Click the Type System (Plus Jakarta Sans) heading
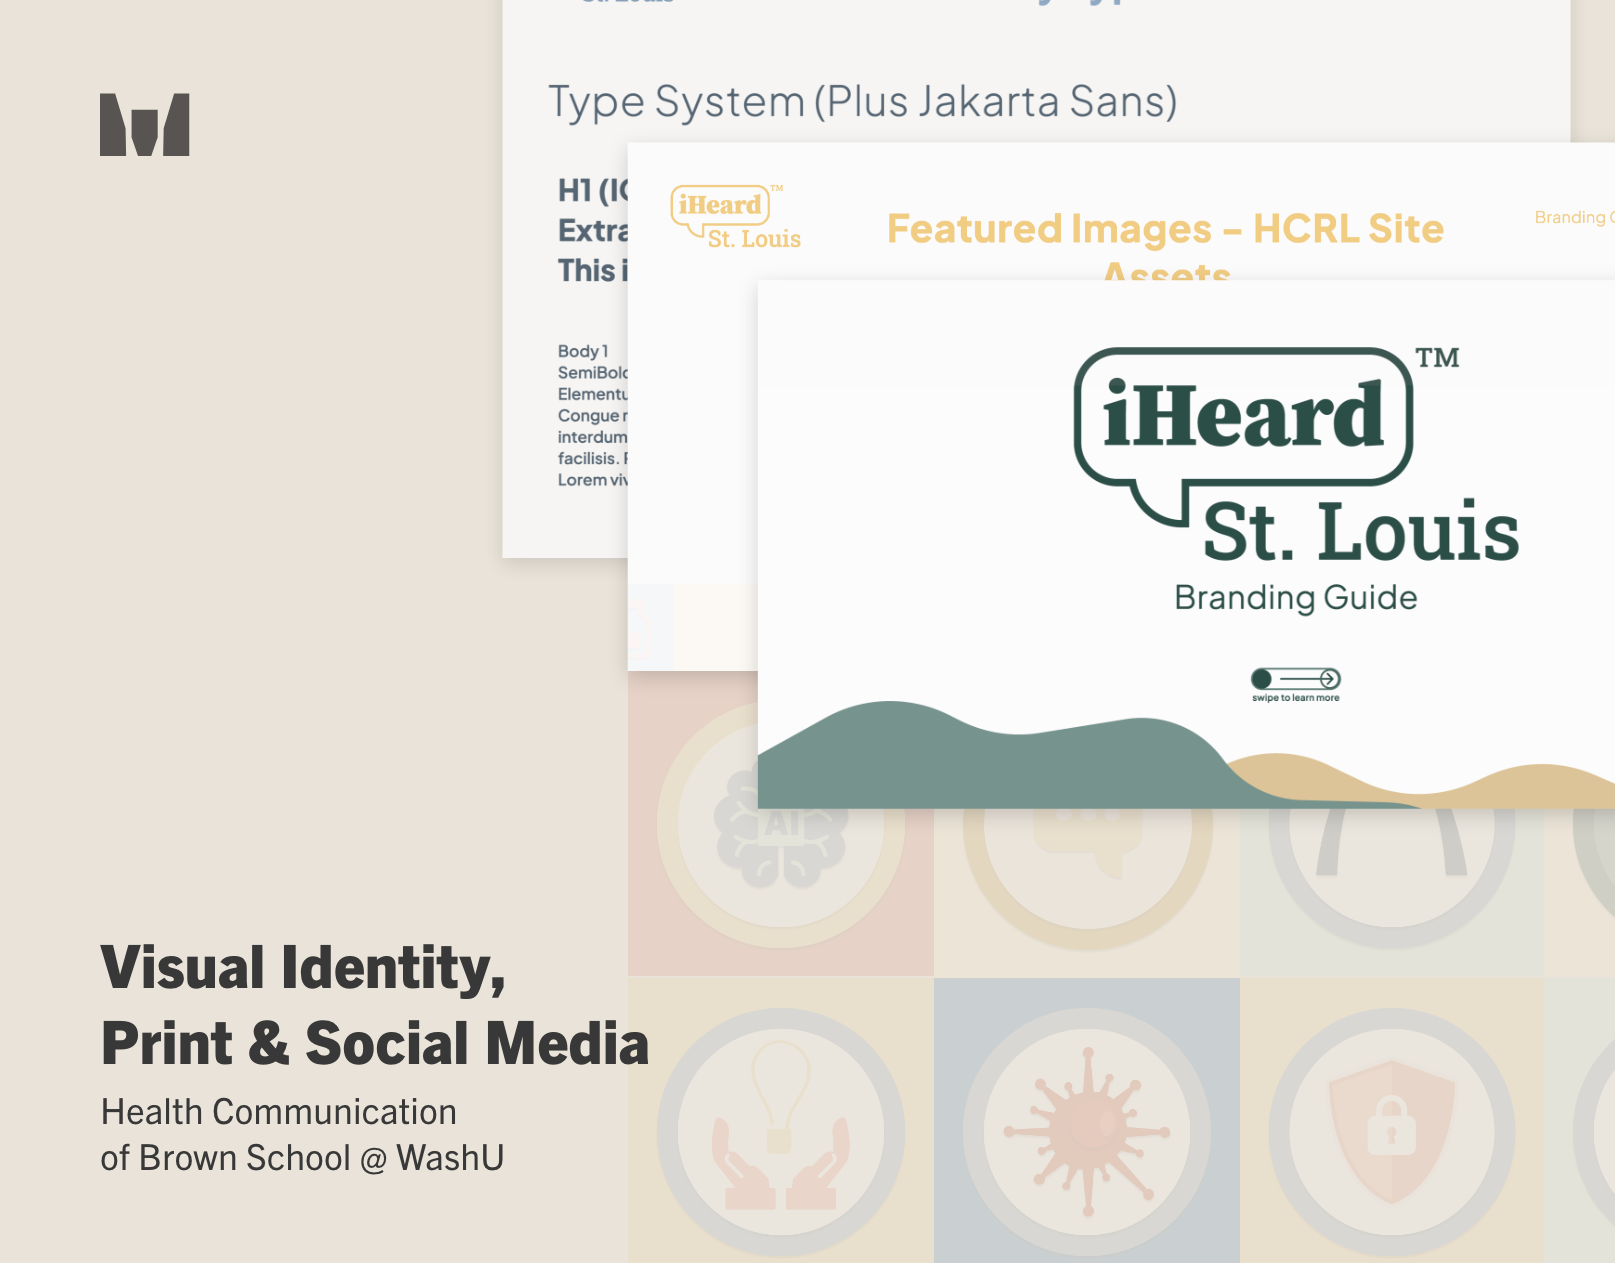Image resolution: width=1615 pixels, height=1263 pixels. (863, 102)
